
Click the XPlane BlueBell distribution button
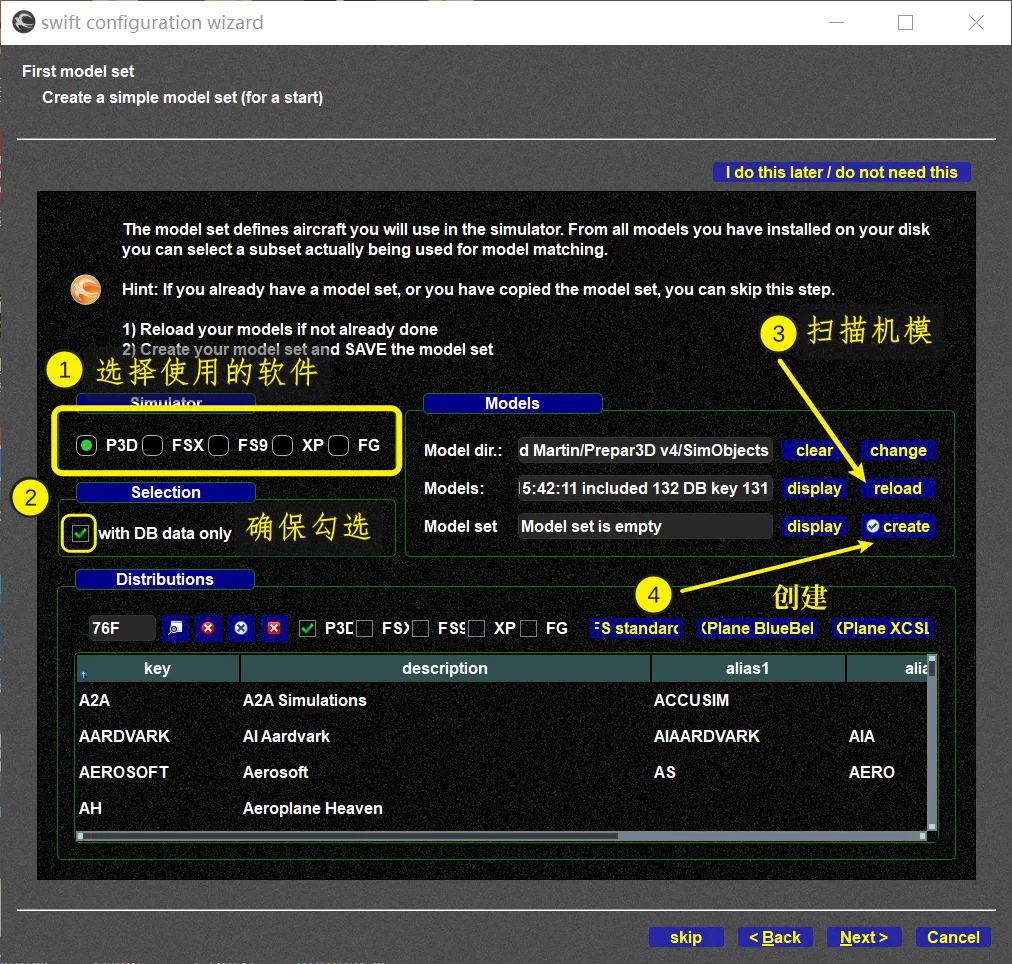pos(758,628)
